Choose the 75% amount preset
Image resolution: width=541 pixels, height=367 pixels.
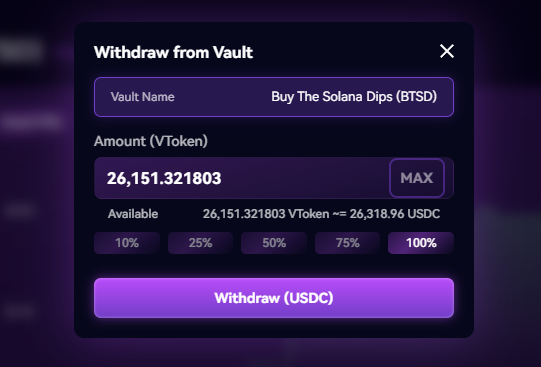click(347, 243)
